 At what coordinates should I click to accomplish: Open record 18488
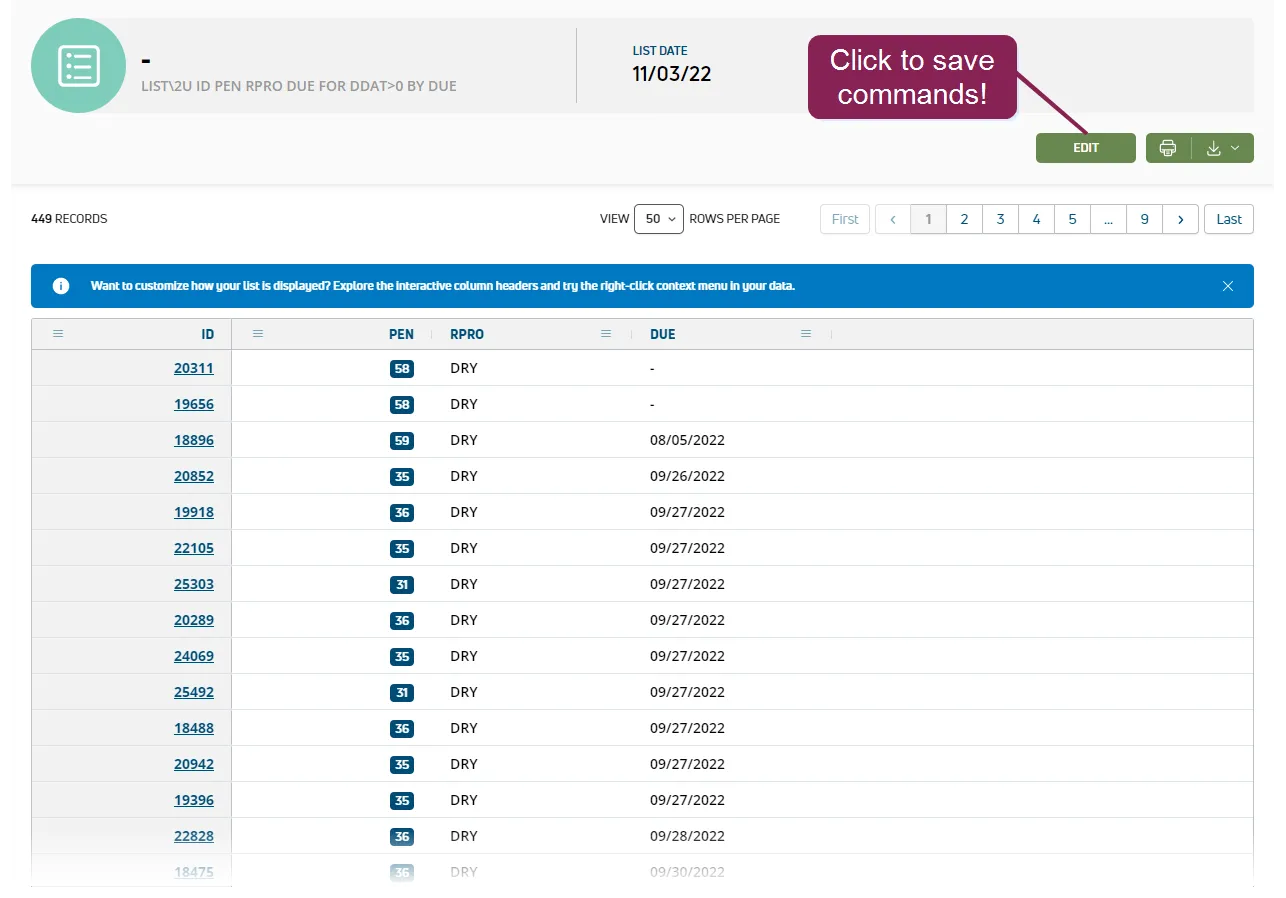194,728
